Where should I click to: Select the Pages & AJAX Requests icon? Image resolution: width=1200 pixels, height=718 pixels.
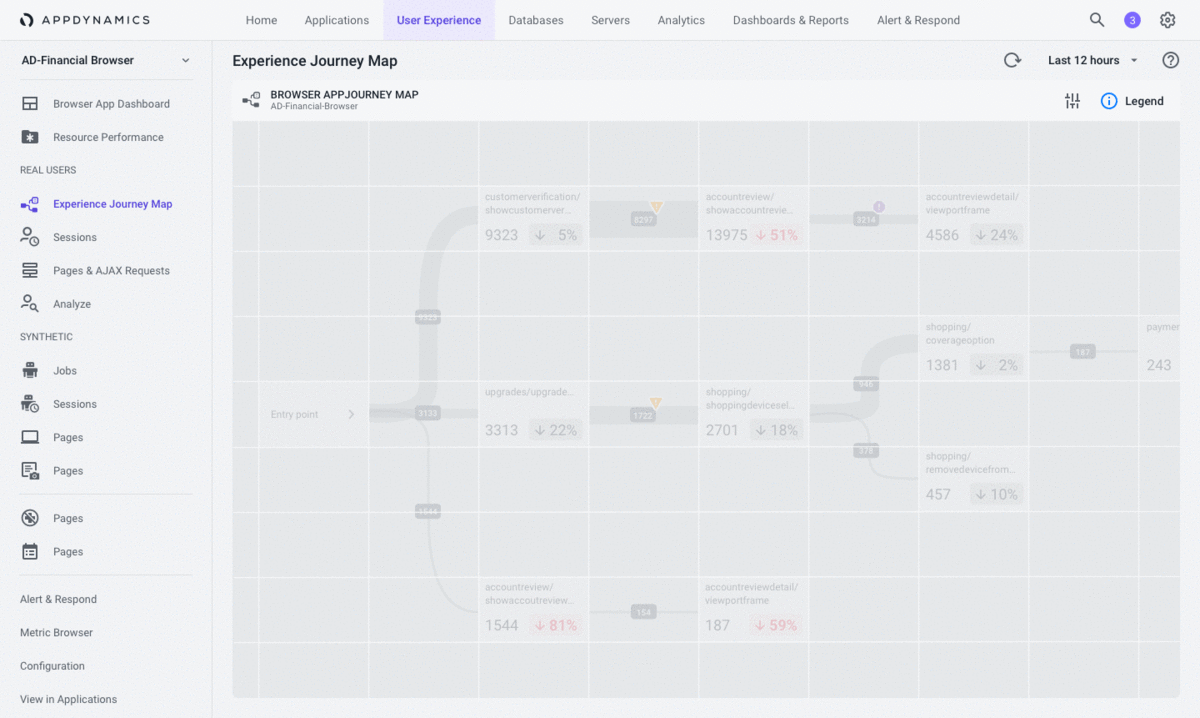click(x=32, y=270)
